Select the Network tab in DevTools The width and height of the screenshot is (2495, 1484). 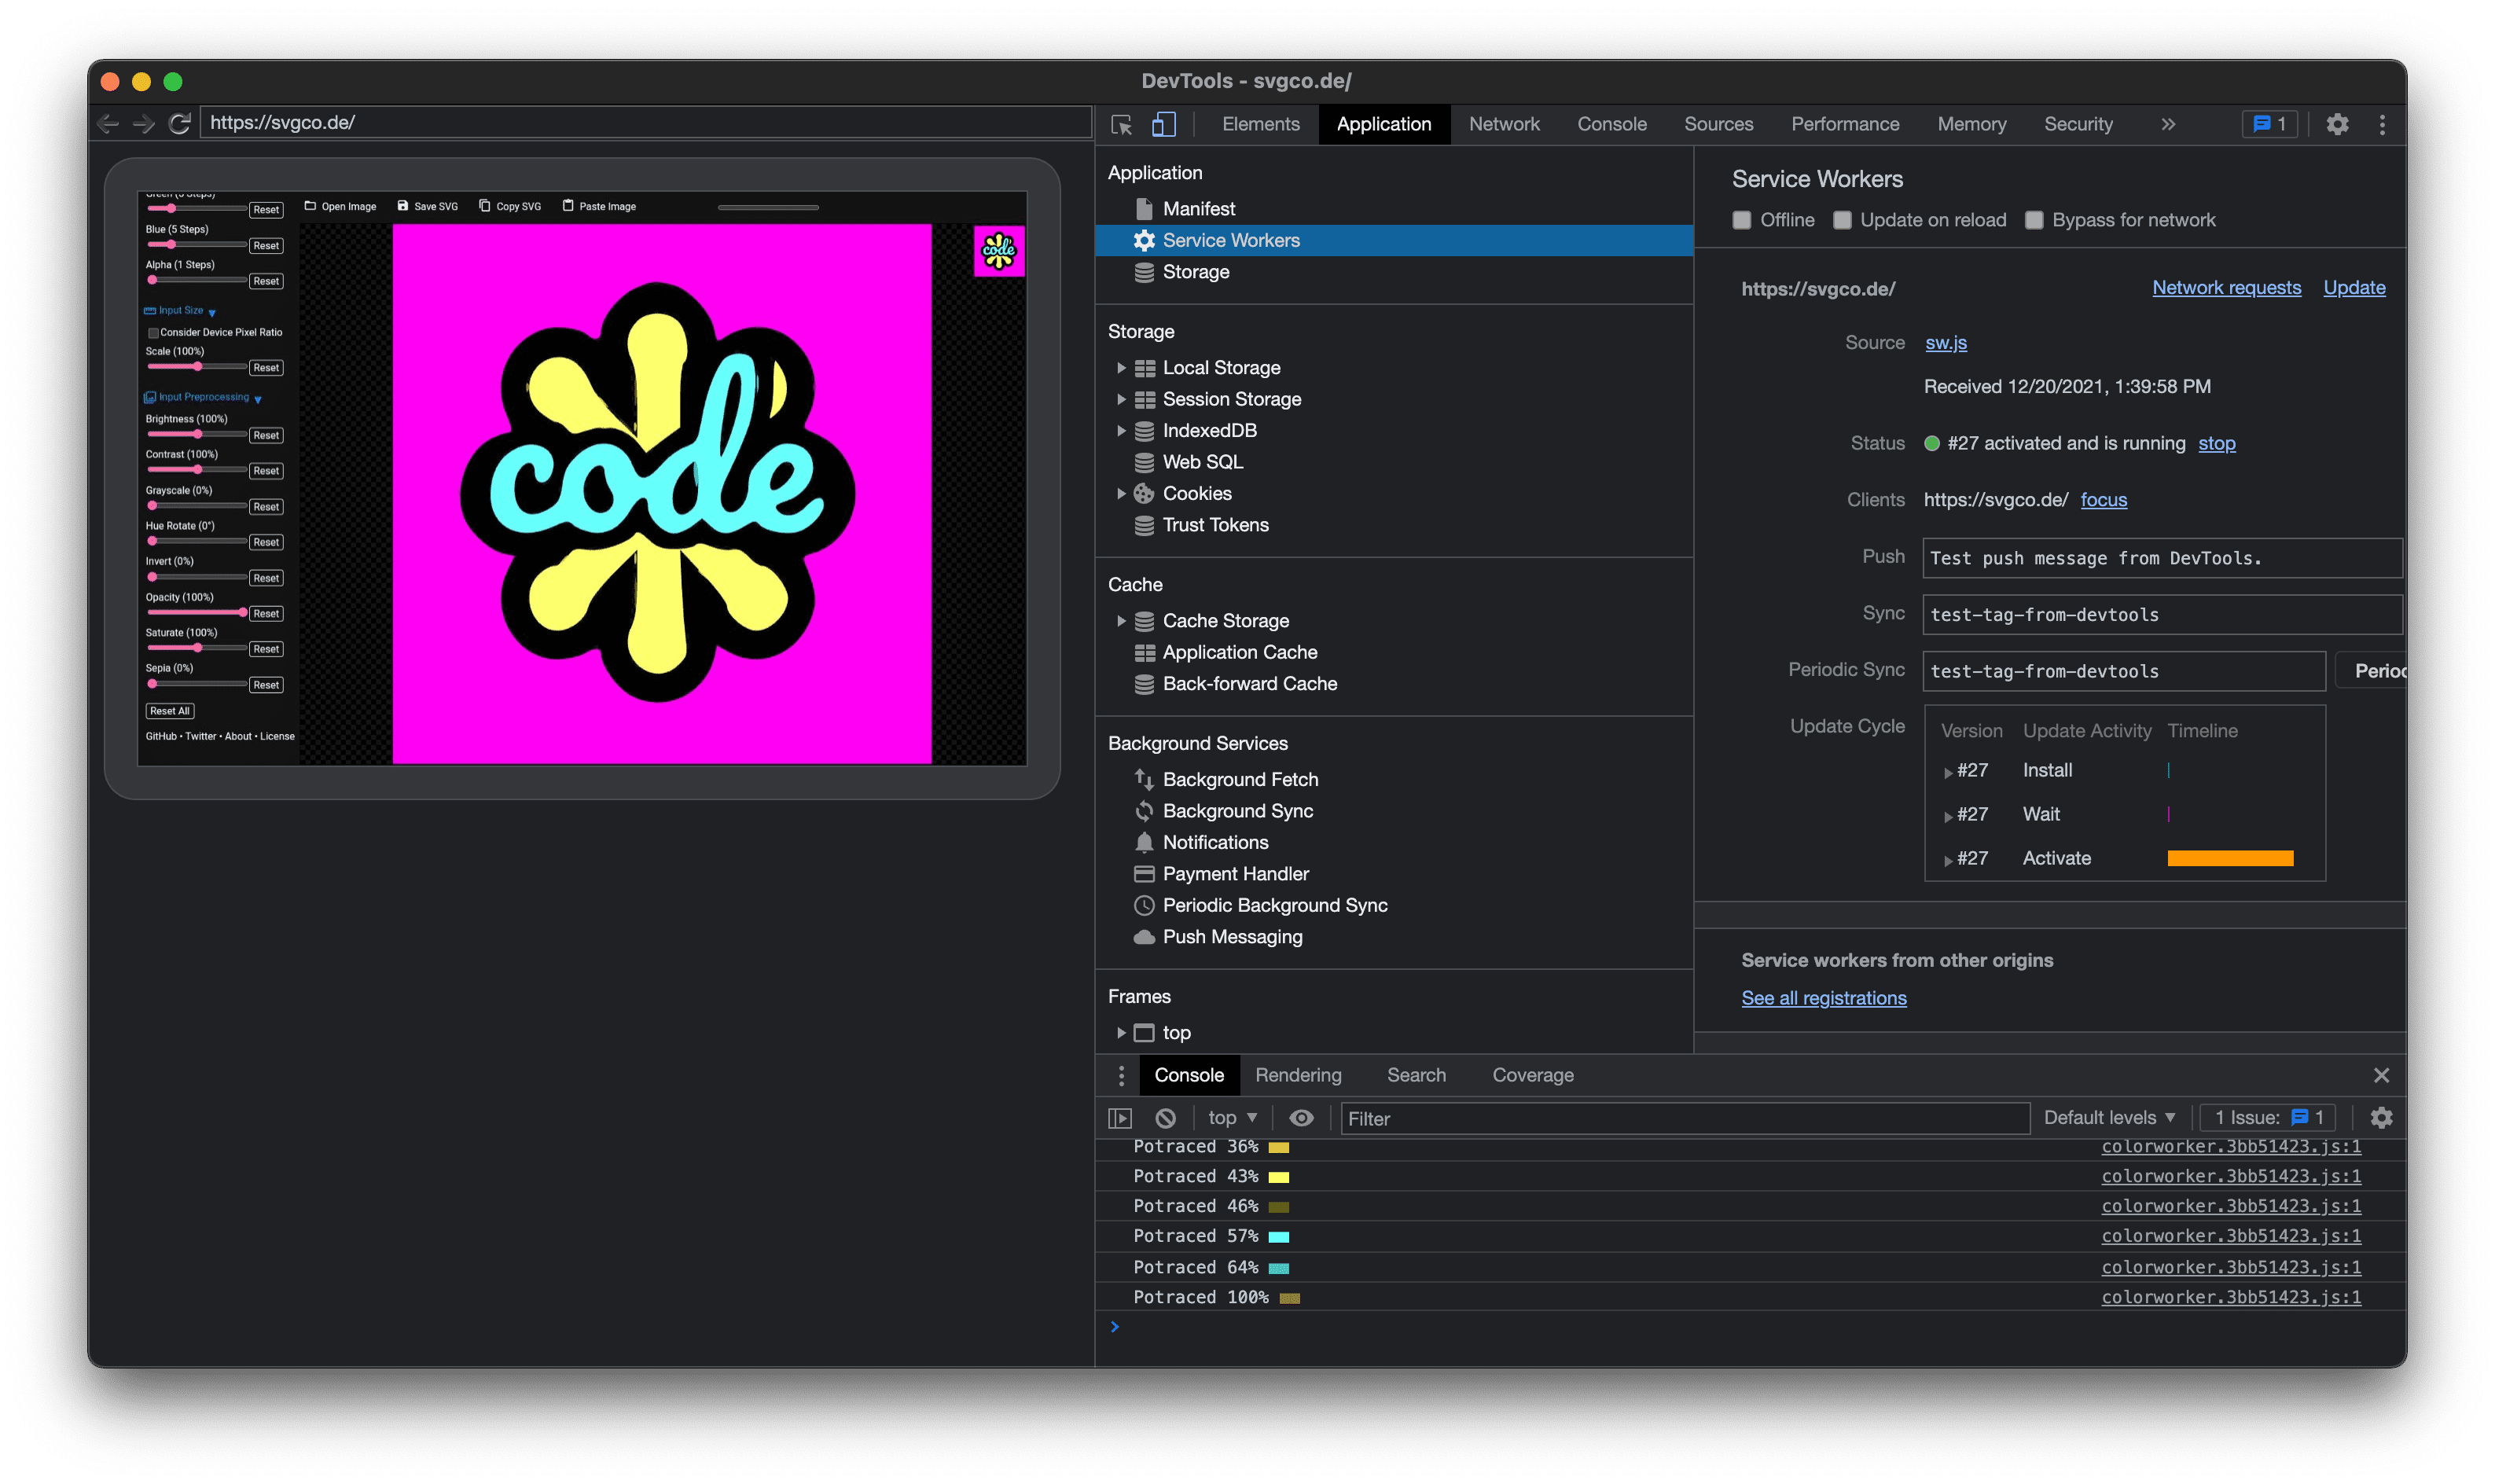[x=1503, y=123]
